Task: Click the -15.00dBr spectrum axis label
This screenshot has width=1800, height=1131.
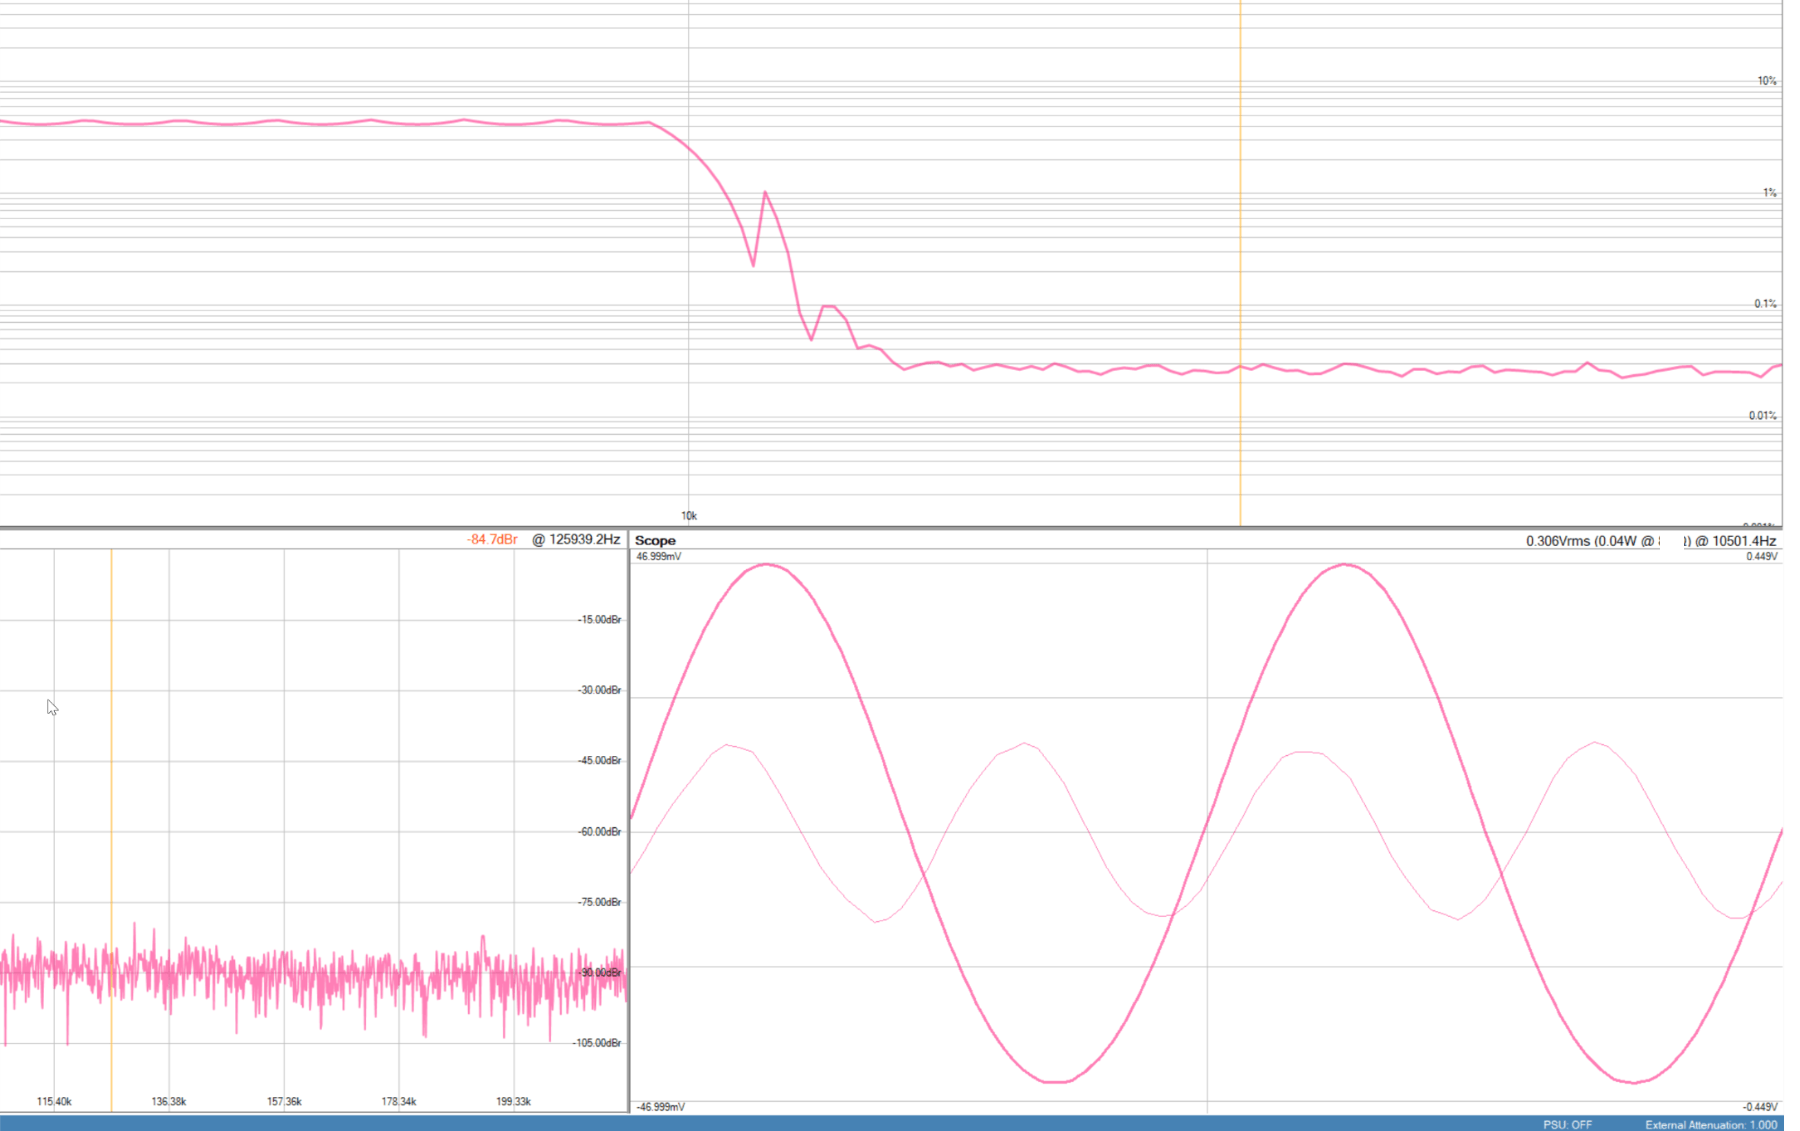Action: 599,620
